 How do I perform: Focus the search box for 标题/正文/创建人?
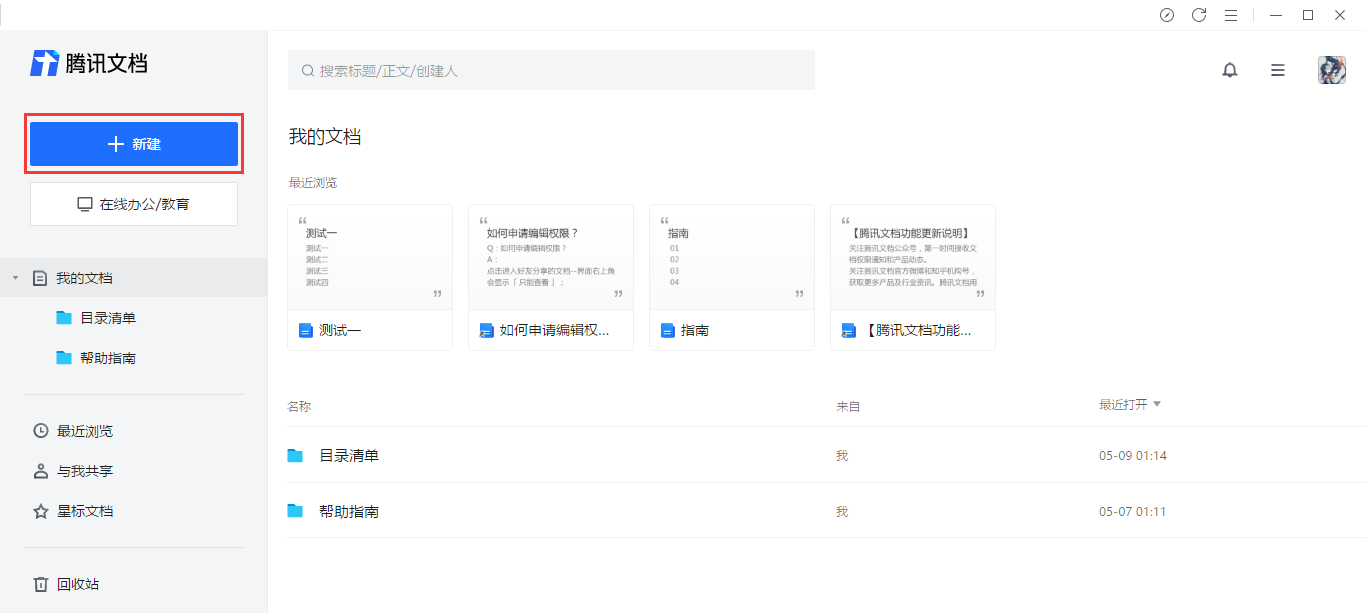click(x=551, y=71)
